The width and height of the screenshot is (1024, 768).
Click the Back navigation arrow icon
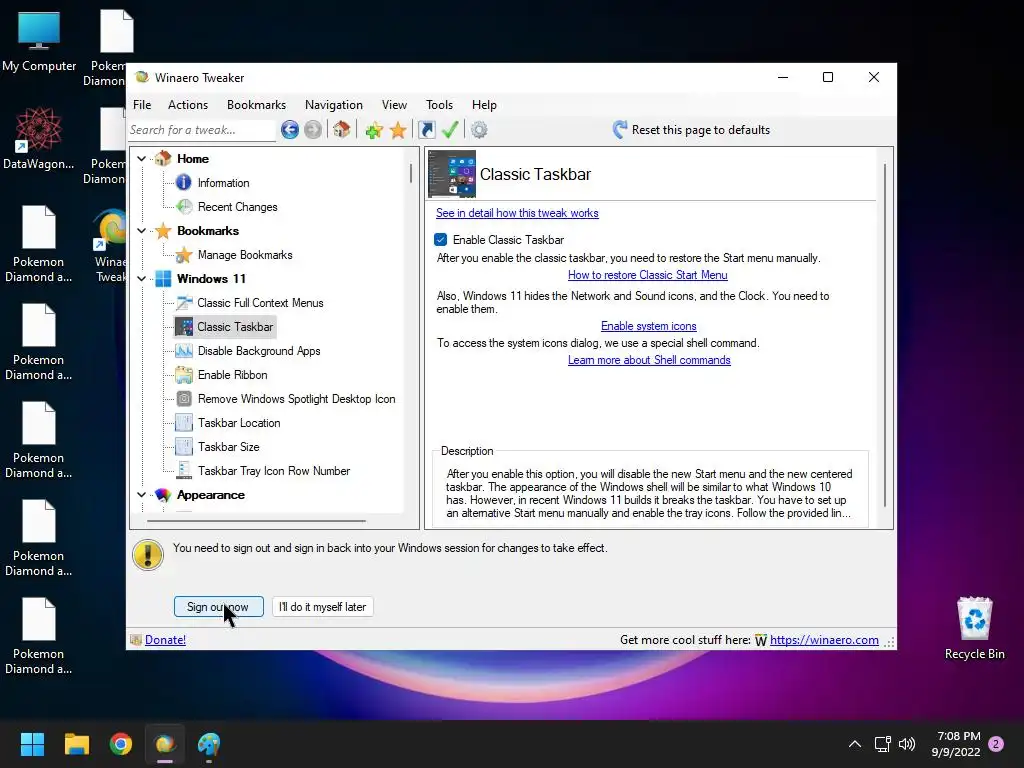290,130
